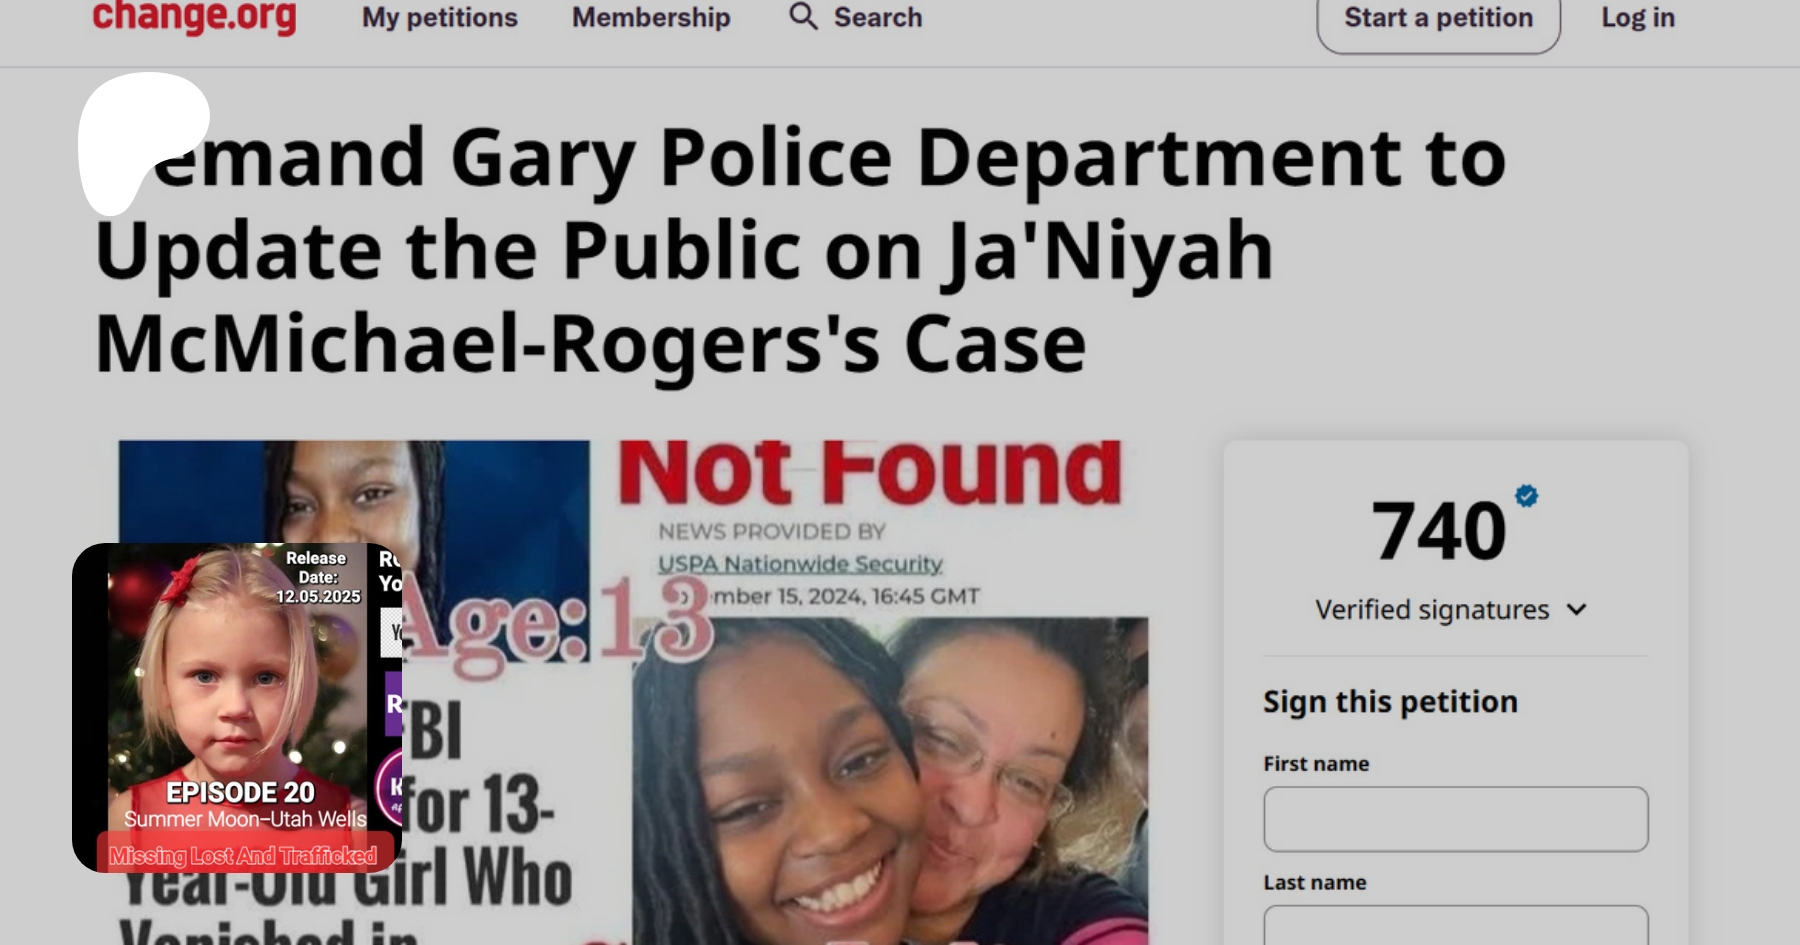
Task: Click the 740 signature count
Action: tap(1439, 531)
